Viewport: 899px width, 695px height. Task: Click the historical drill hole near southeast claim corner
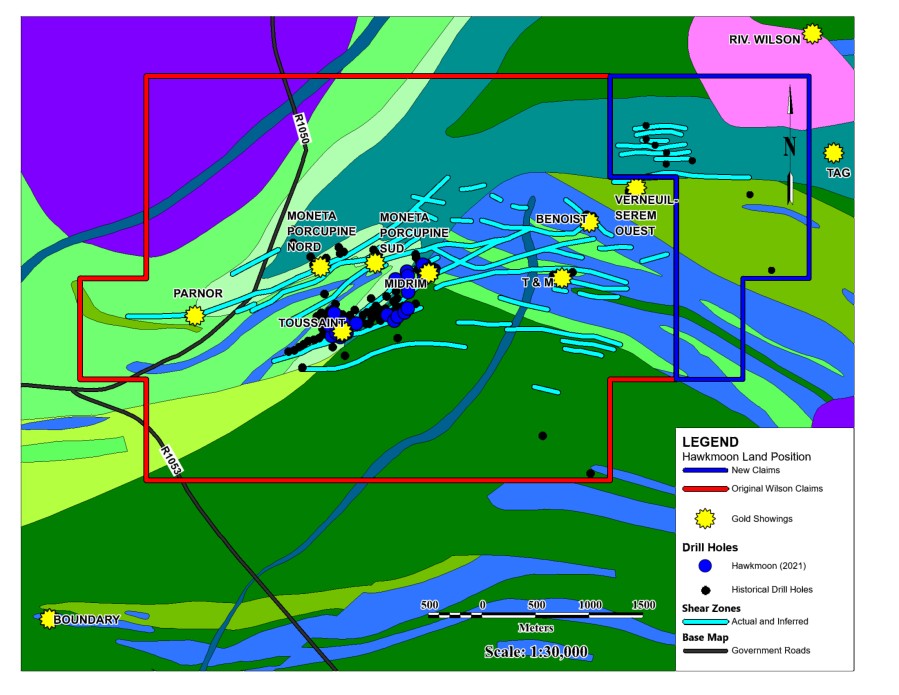tap(591, 473)
